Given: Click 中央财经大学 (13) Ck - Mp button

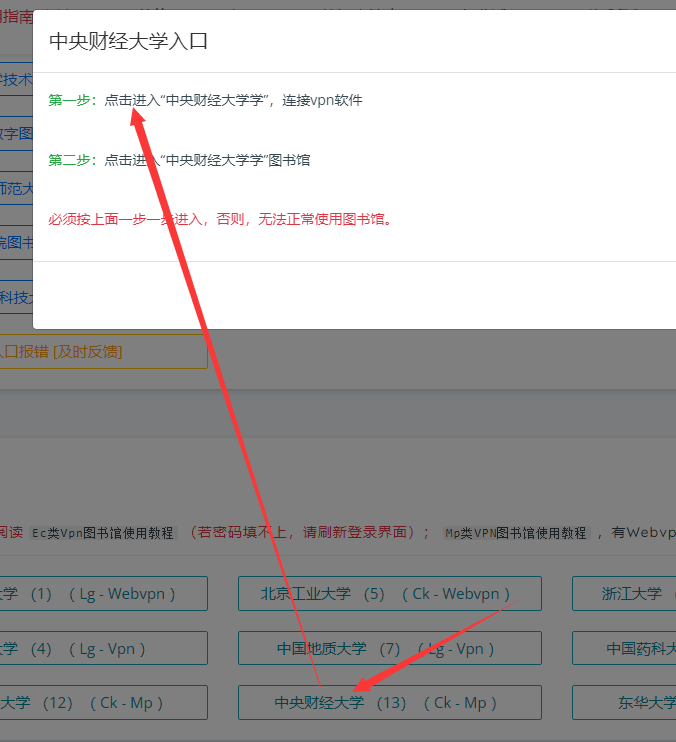Looking at the screenshot, I should 389,702.
